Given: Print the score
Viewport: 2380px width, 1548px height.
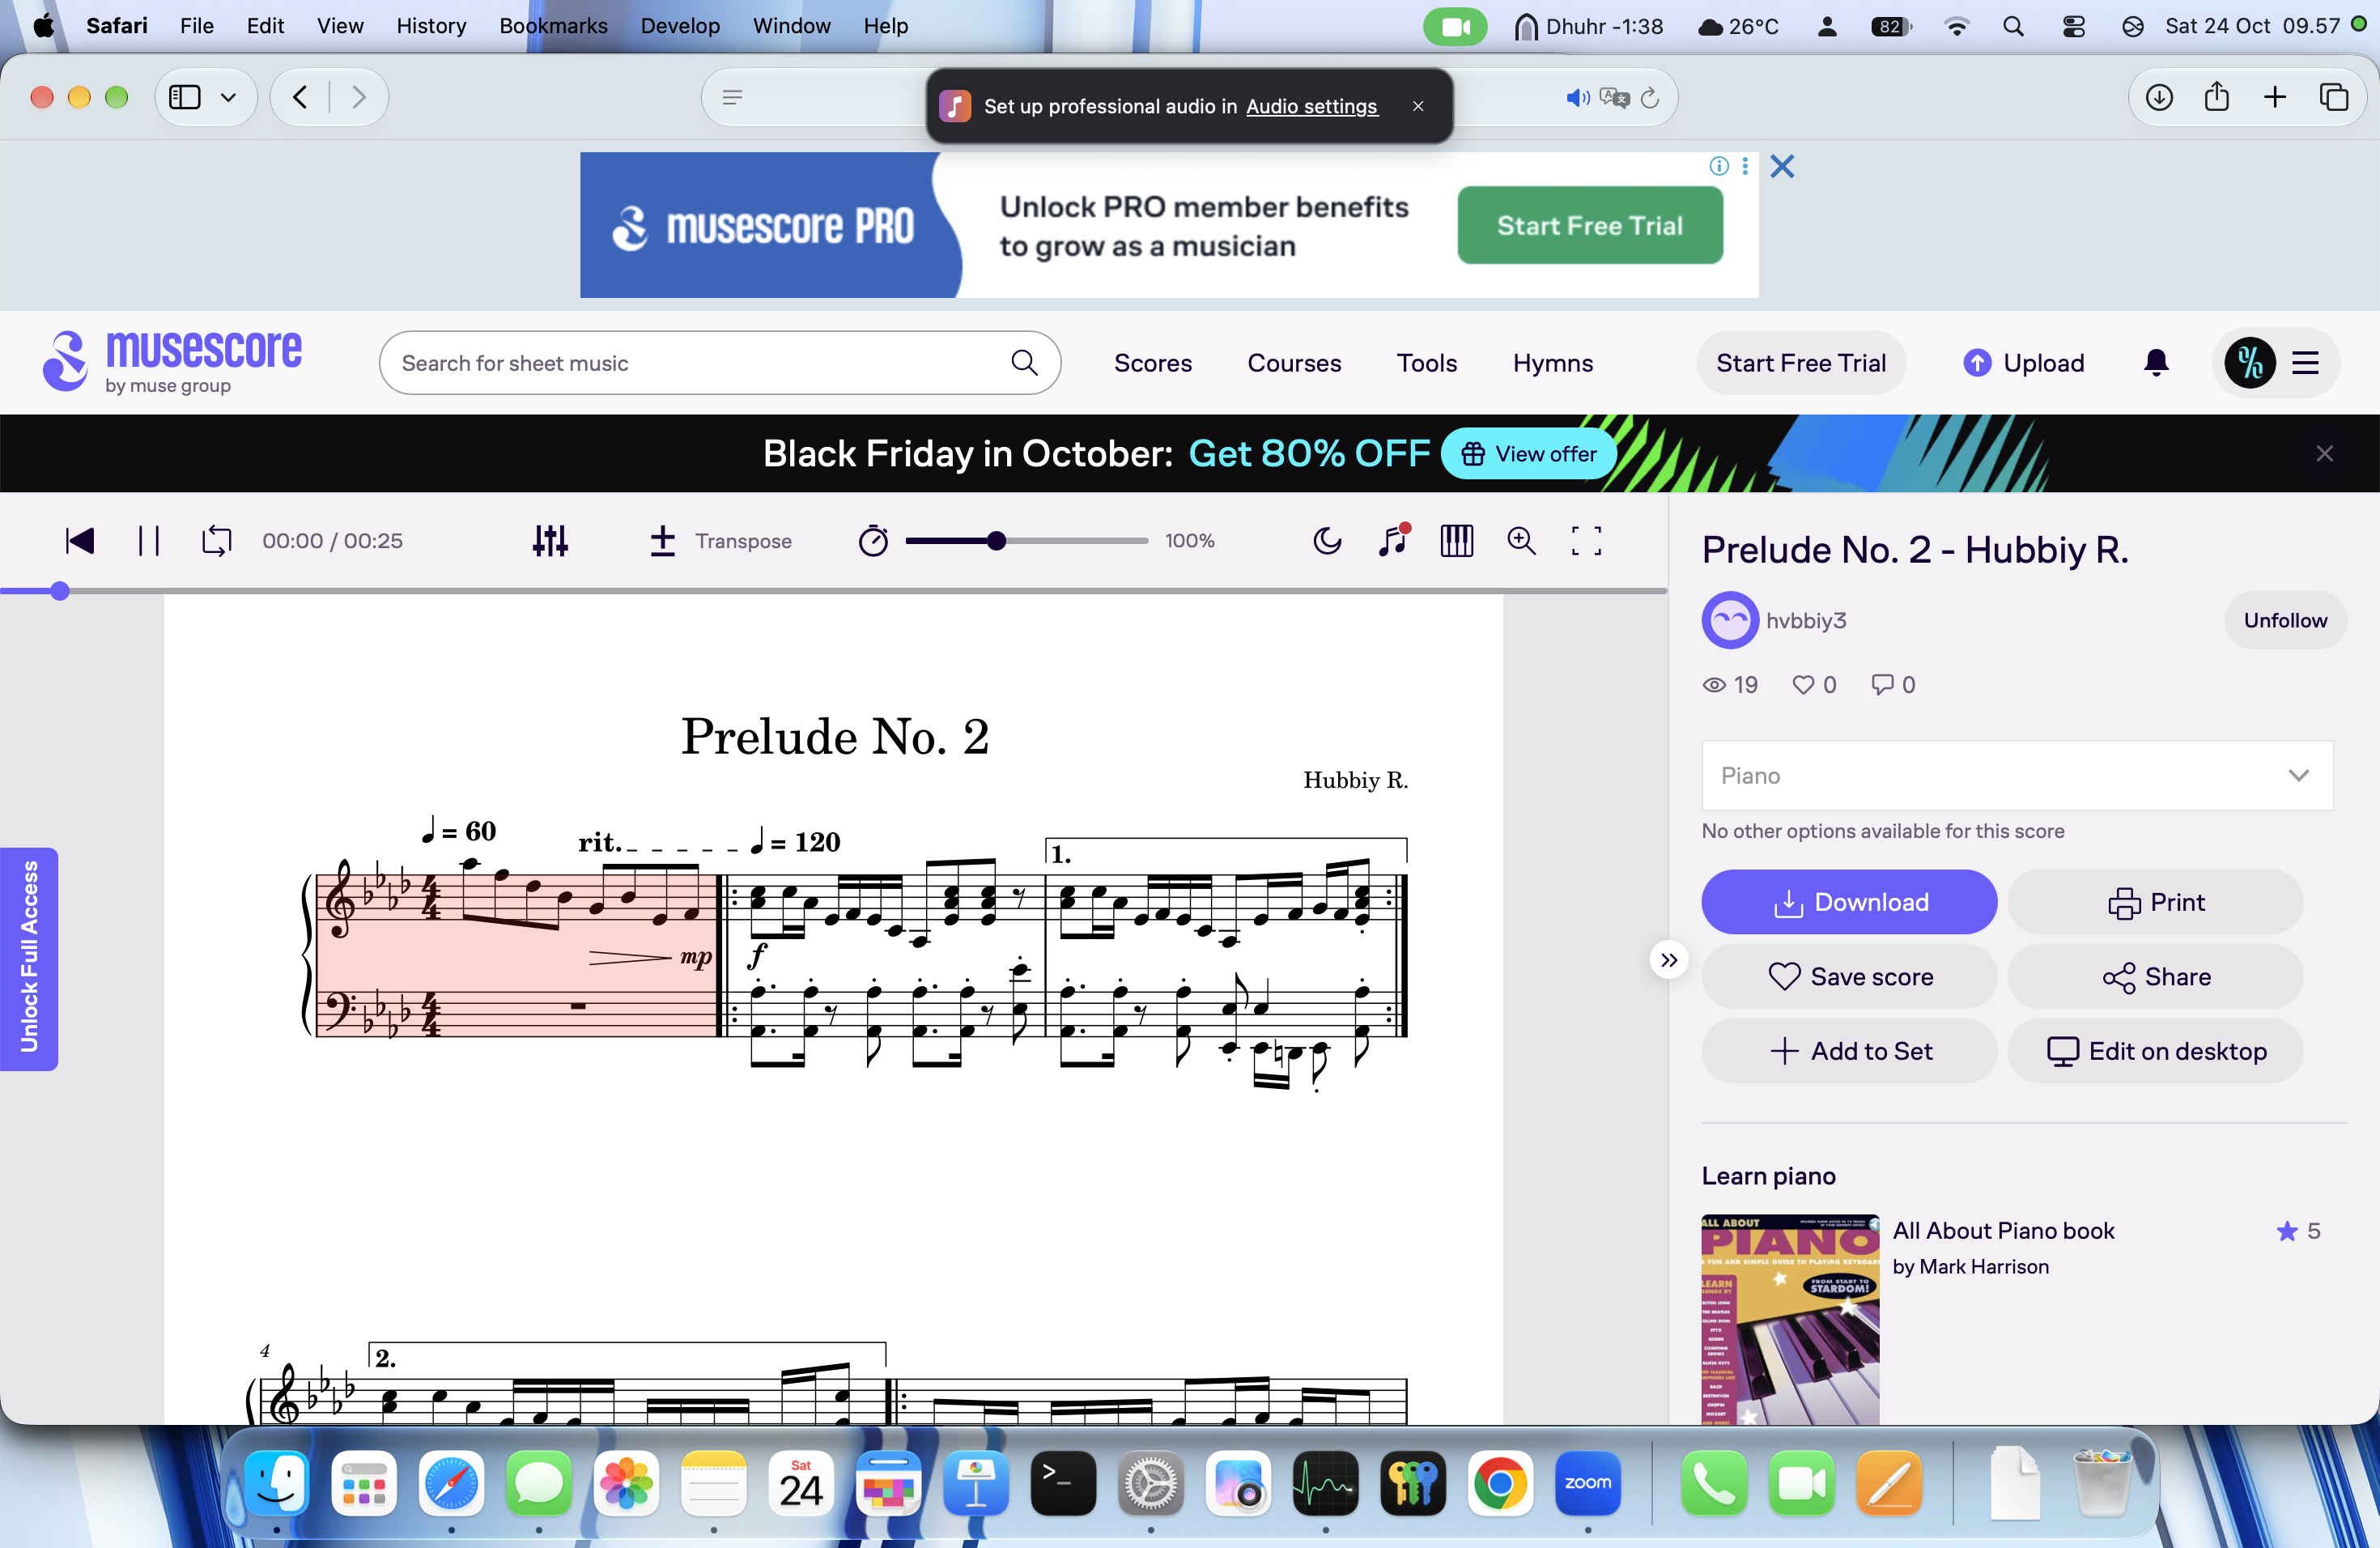Looking at the screenshot, I should [x=2155, y=902].
